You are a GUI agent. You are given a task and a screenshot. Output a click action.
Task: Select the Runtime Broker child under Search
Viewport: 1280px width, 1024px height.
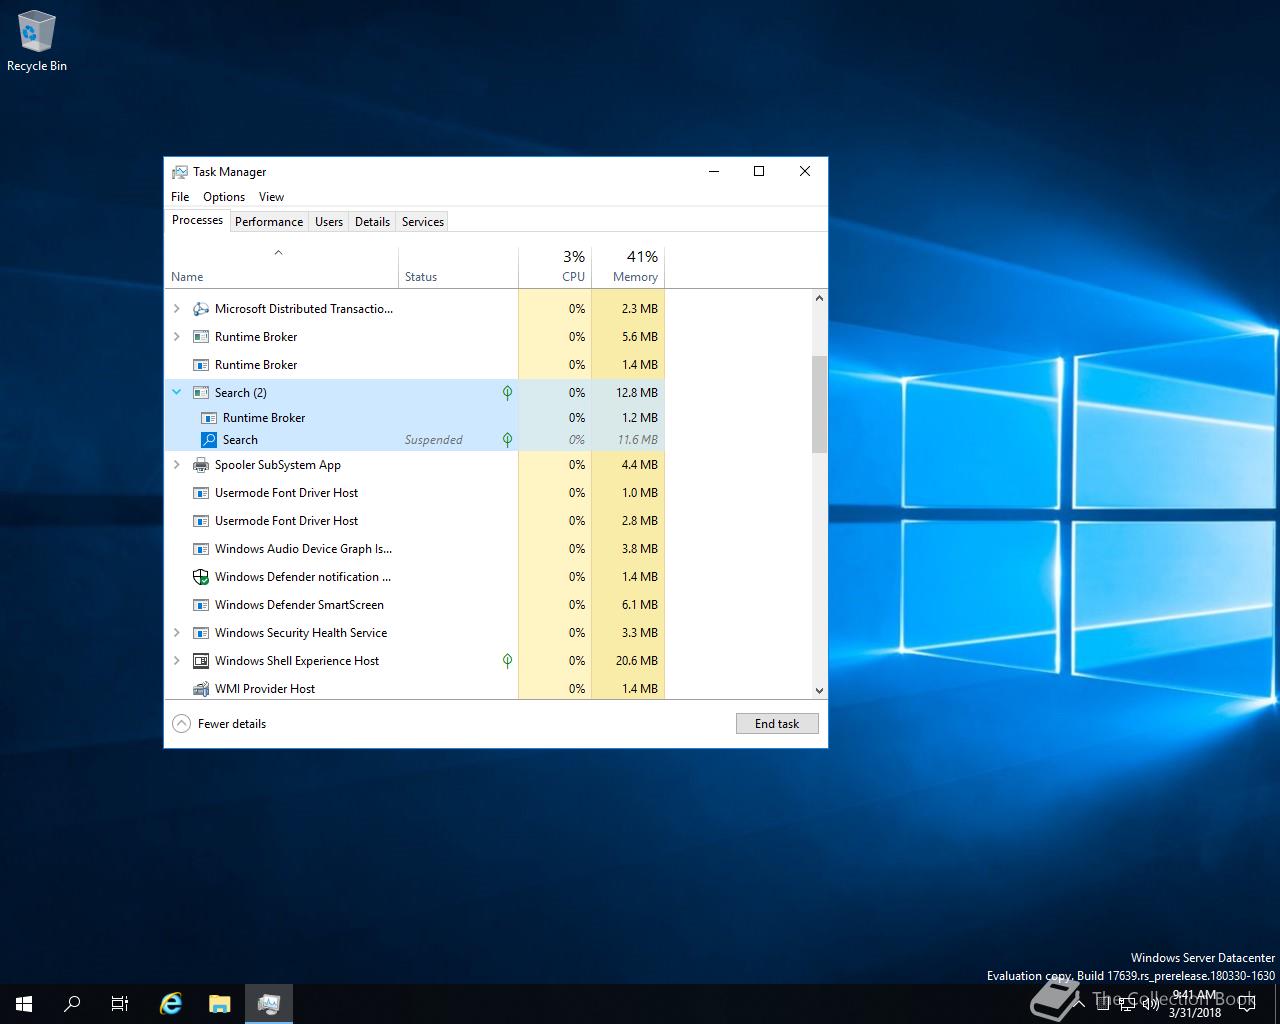coord(415,418)
